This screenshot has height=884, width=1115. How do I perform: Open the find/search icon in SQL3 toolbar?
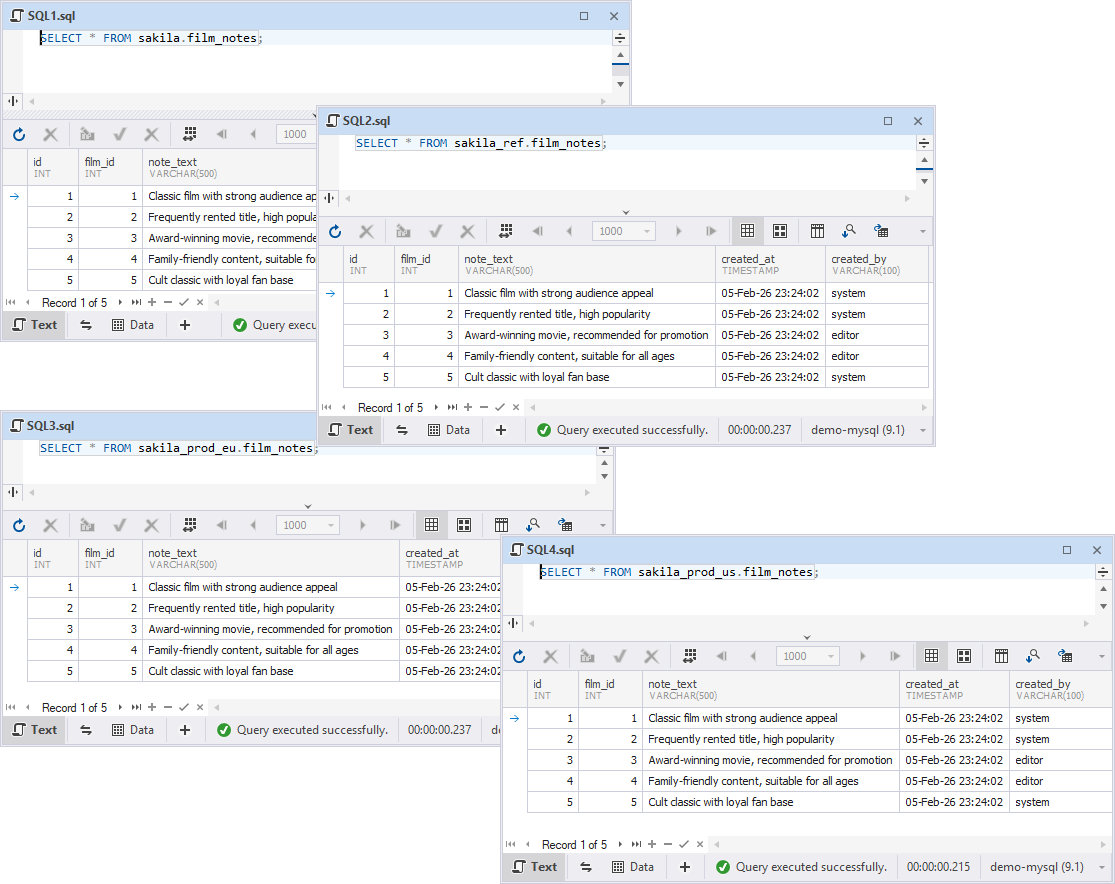[x=534, y=524]
